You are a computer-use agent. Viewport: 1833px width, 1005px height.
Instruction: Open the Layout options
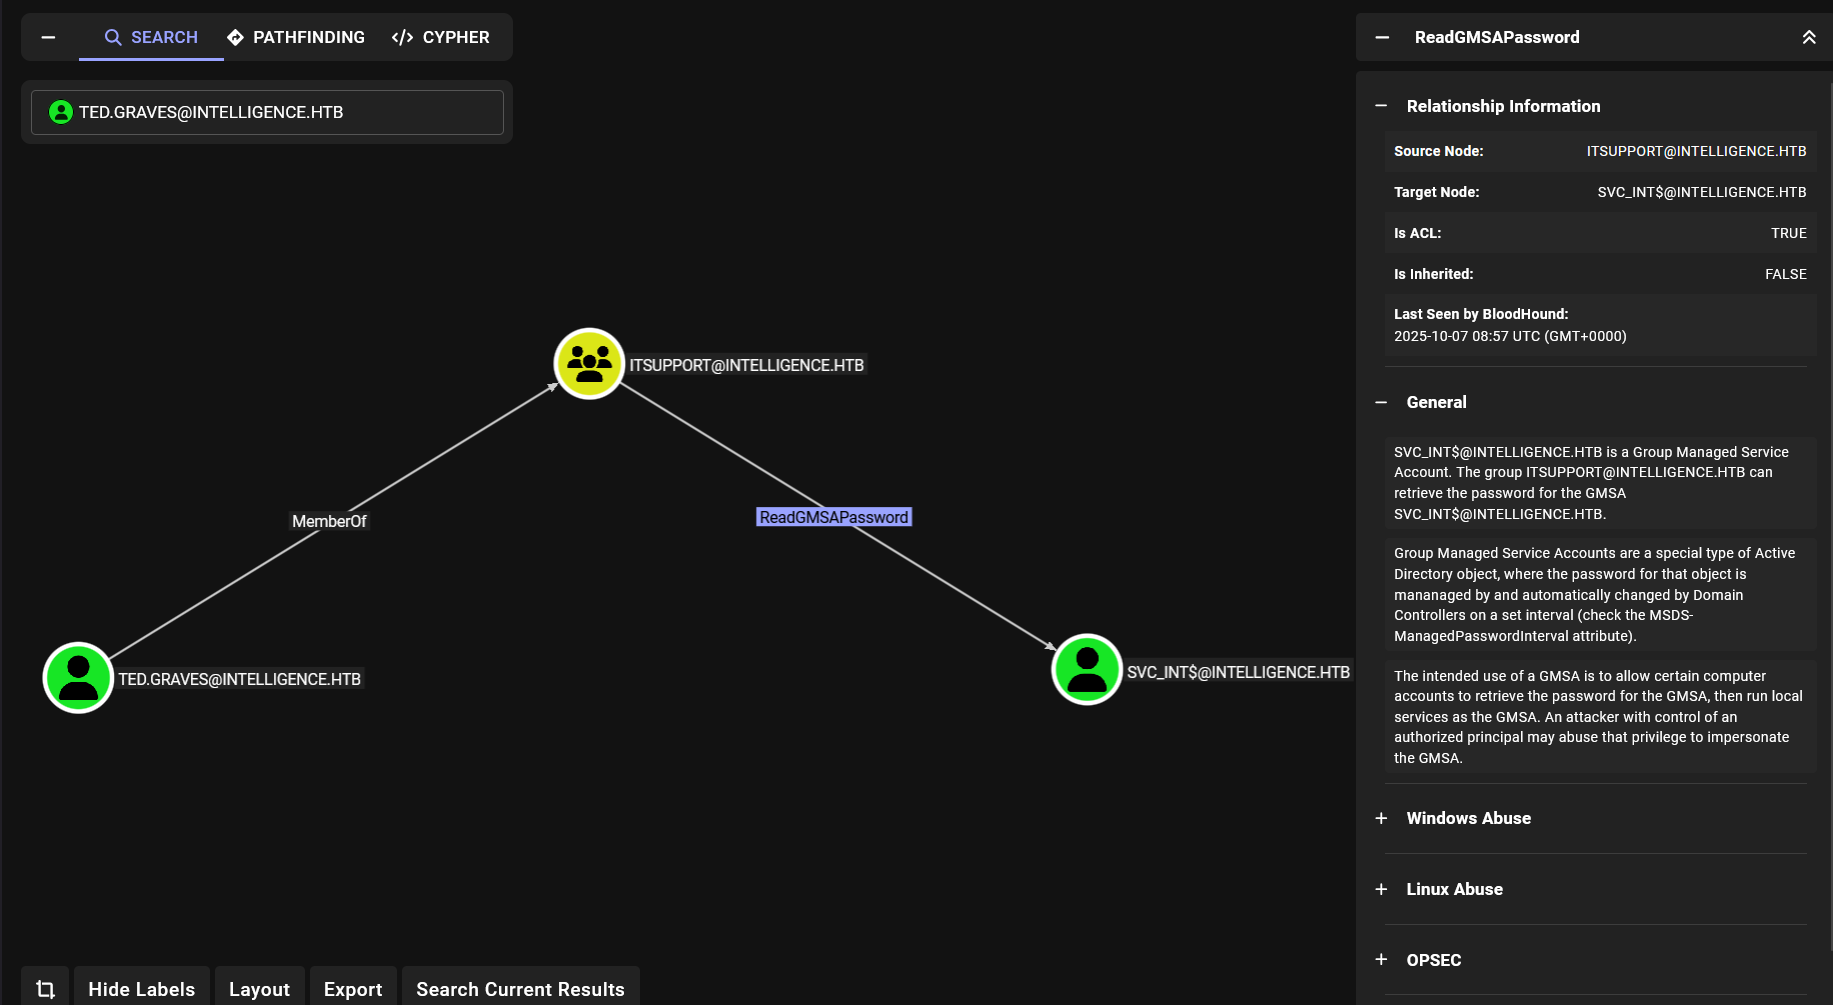tap(259, 989)
